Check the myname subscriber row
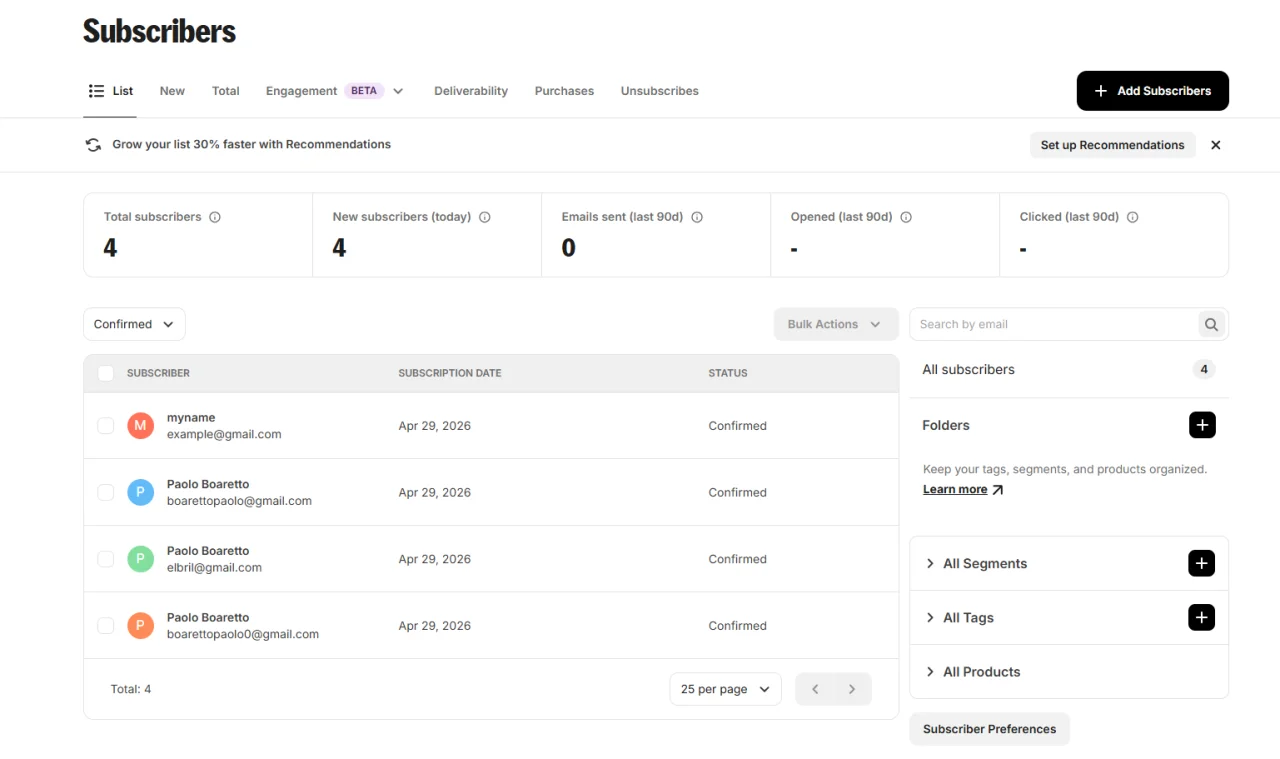 105,426
